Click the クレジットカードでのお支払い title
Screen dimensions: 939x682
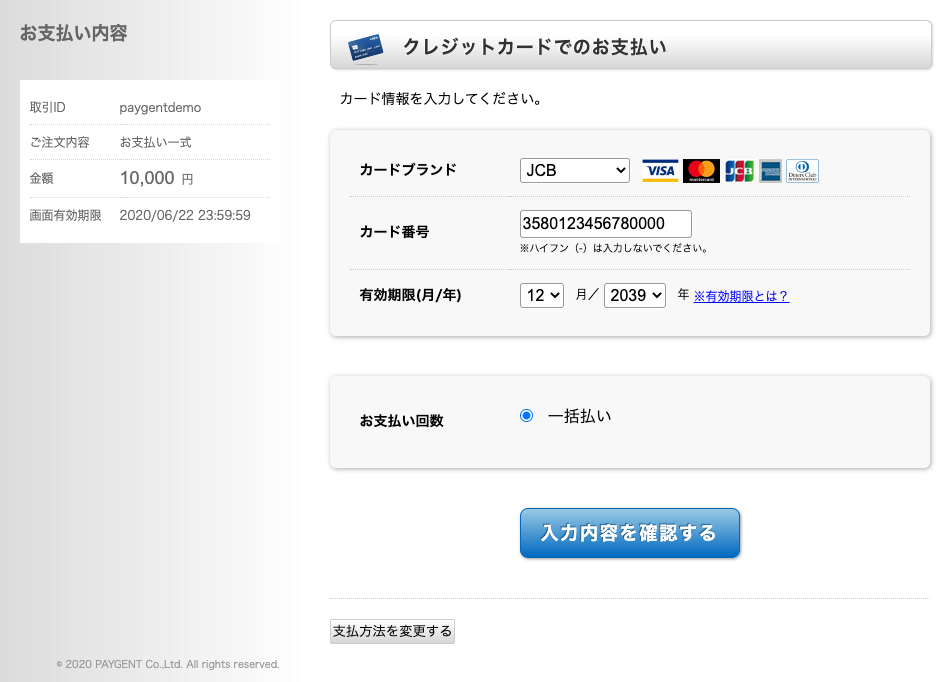click(535, 47)
